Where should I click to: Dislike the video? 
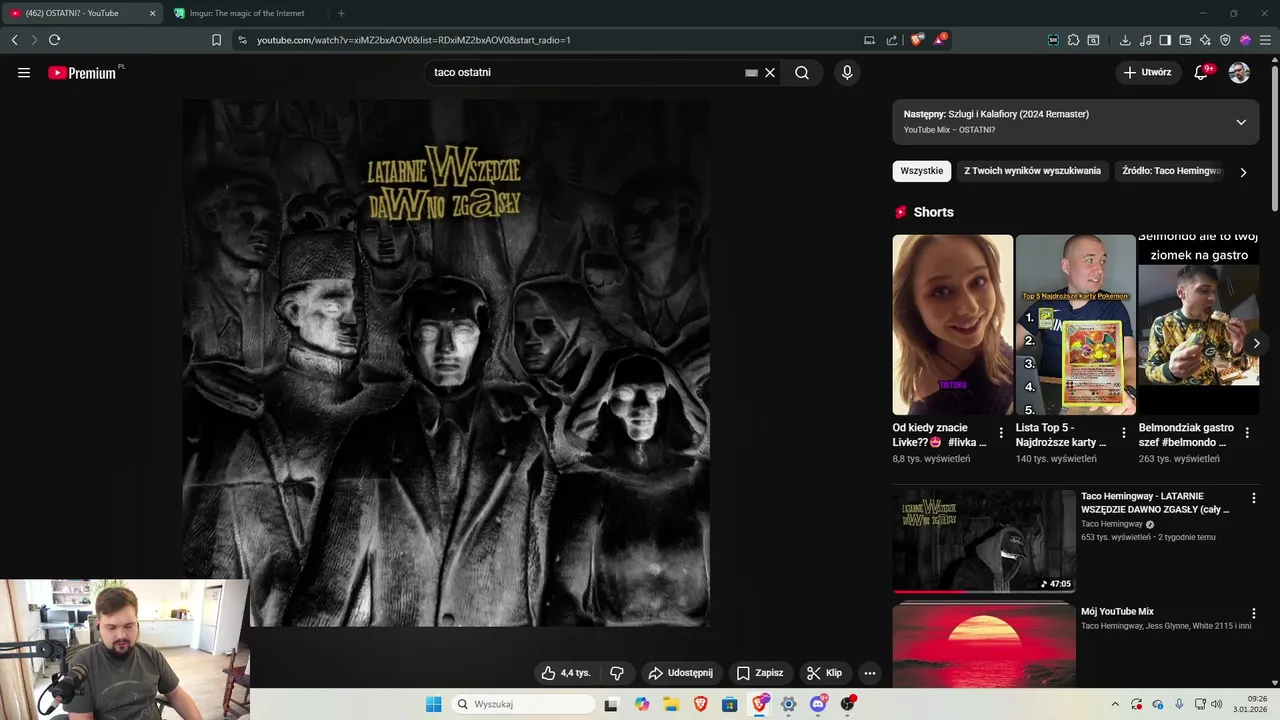tap(617, 673)
